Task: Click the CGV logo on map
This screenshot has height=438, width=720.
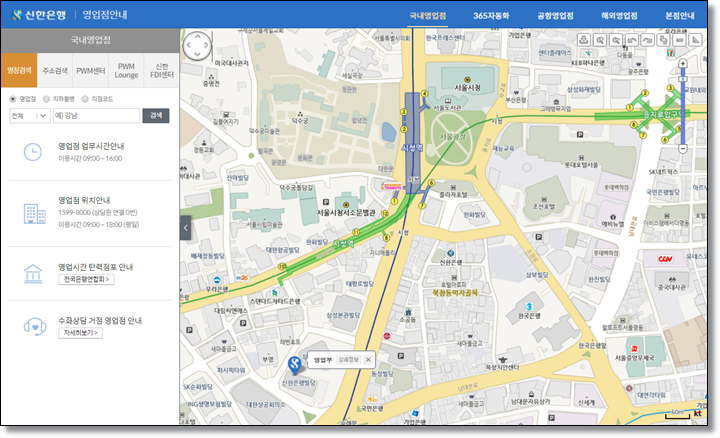Action: click(x=665, y=259)
